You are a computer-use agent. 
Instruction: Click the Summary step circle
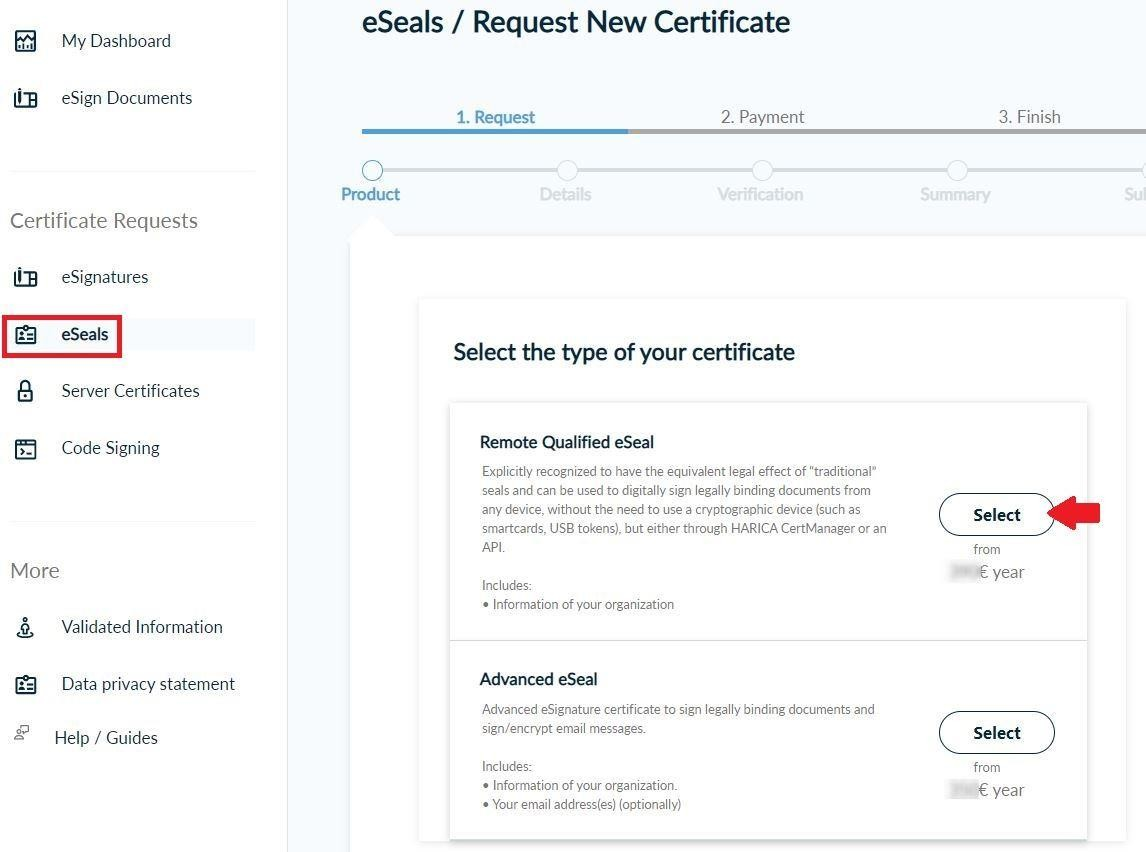[956, 170]
